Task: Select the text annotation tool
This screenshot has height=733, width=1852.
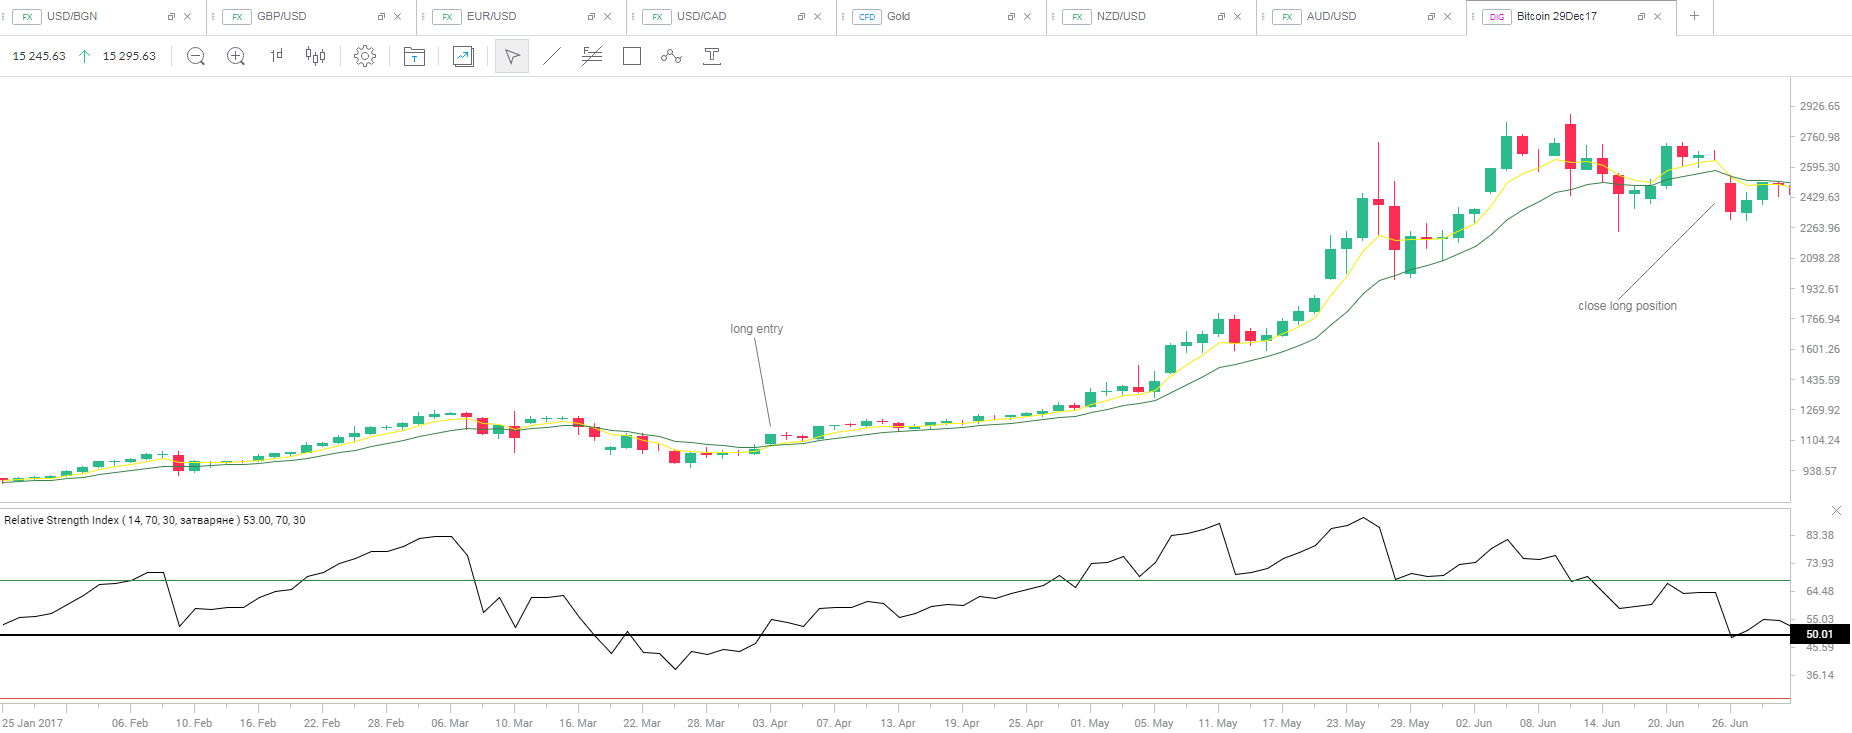Action: [712, 57]
